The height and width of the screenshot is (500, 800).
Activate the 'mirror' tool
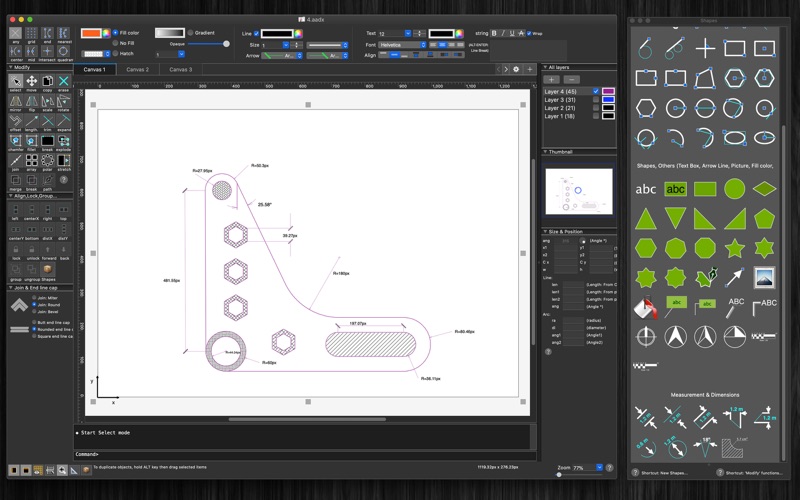[16, 101]
